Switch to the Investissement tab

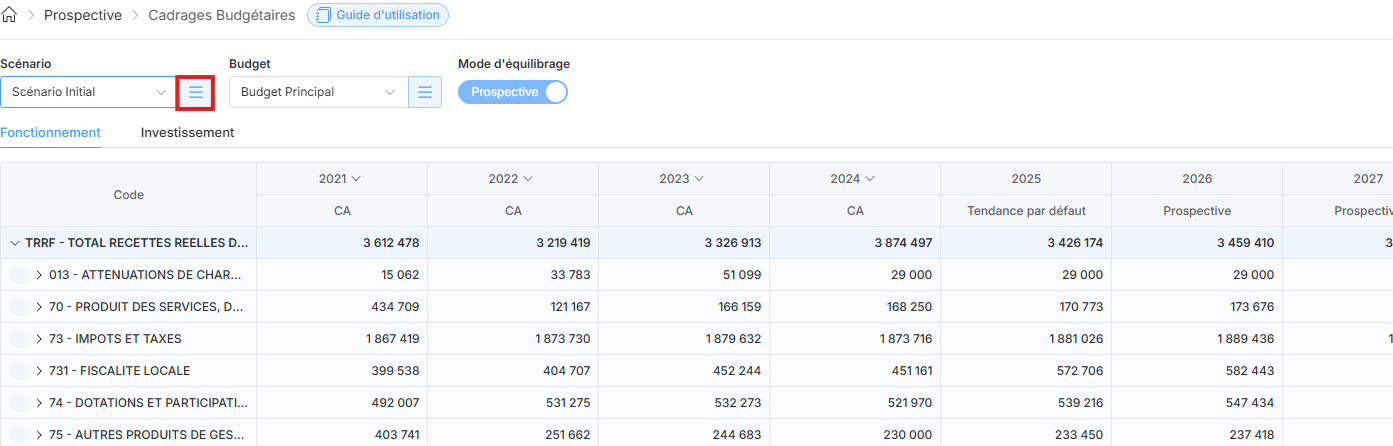[x=187, y=132]
